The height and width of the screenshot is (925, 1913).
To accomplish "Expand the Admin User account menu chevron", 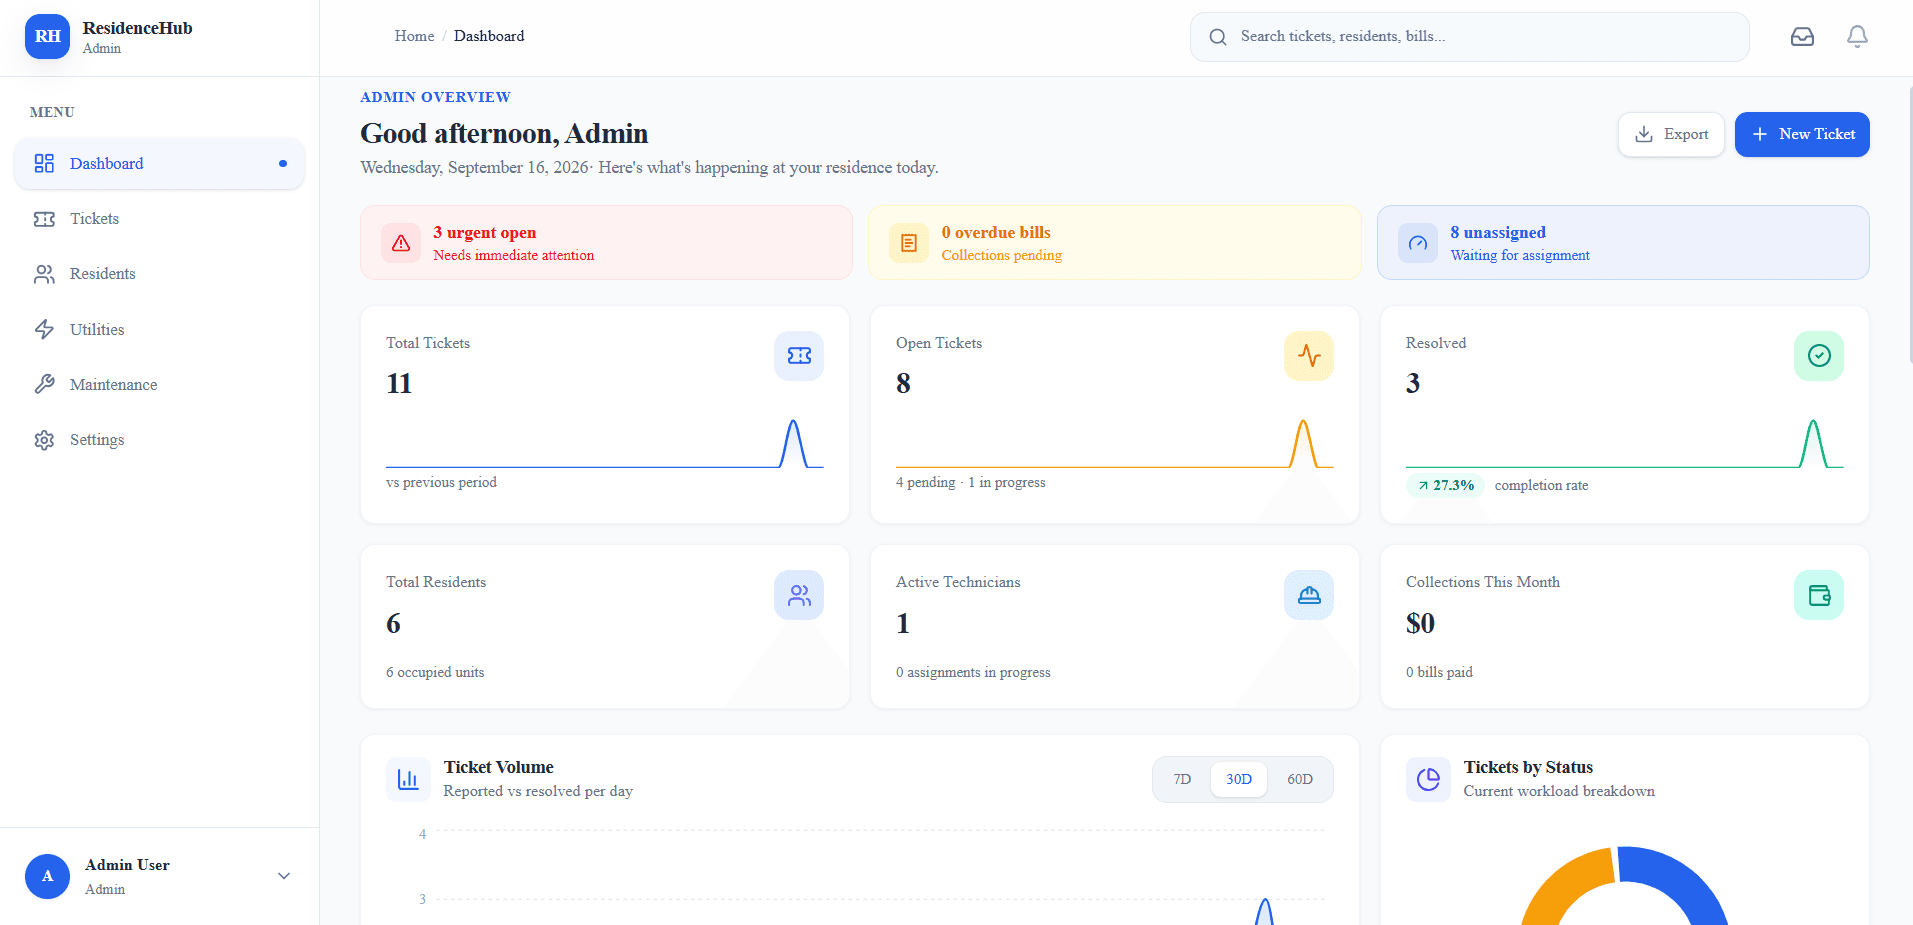I will click(x=284, y=876).
